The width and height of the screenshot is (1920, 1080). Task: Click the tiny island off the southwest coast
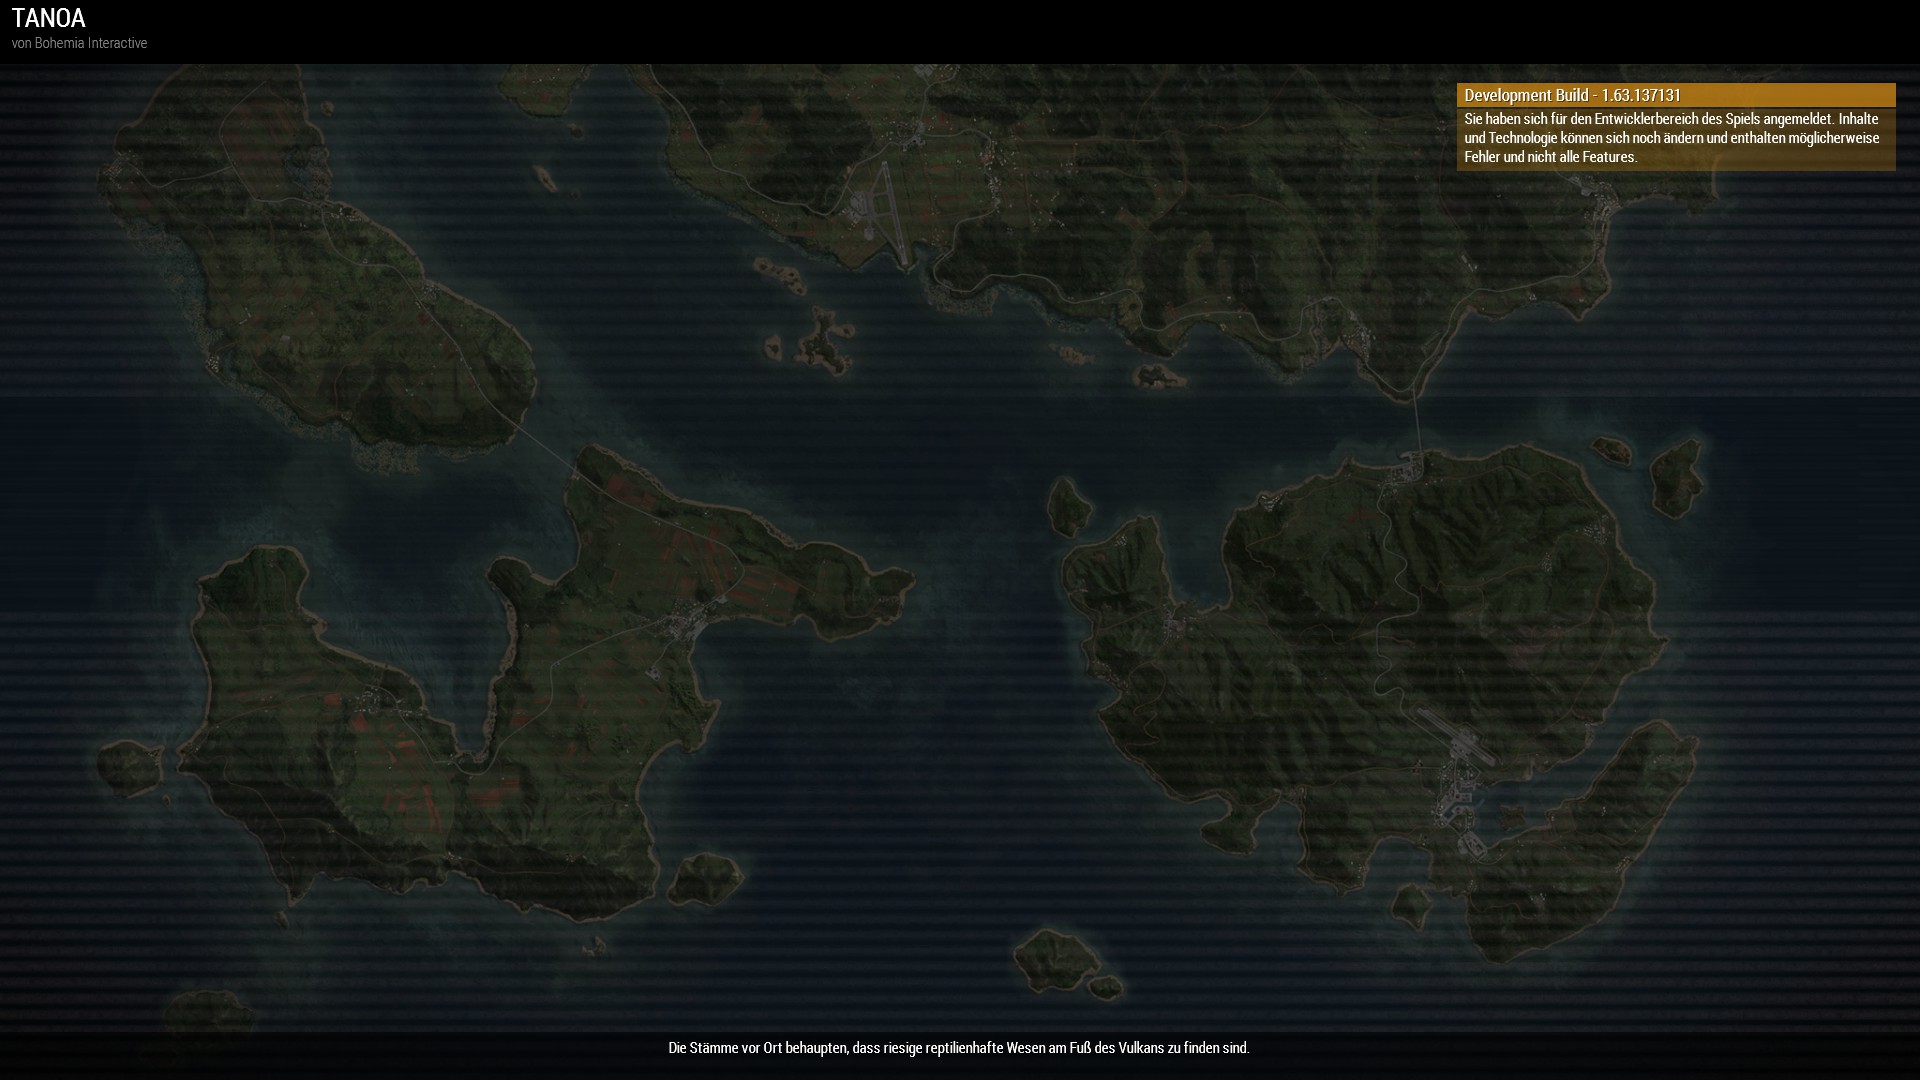[x=130, y=768]
